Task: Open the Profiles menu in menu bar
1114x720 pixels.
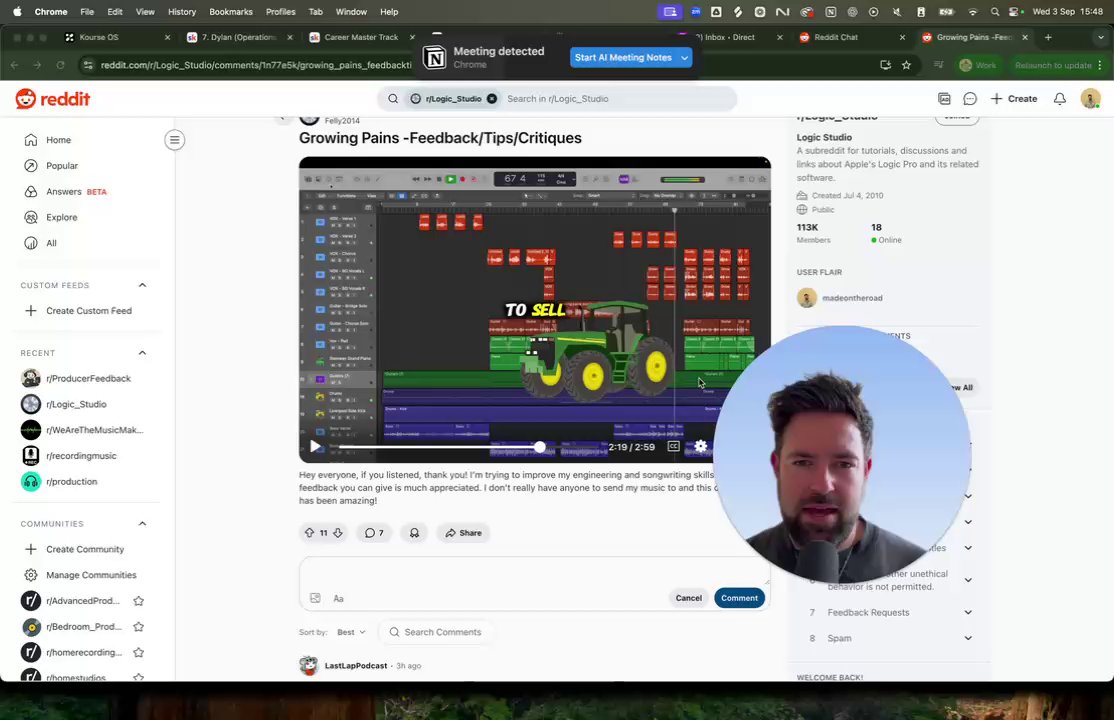Action: coord(281,11)
